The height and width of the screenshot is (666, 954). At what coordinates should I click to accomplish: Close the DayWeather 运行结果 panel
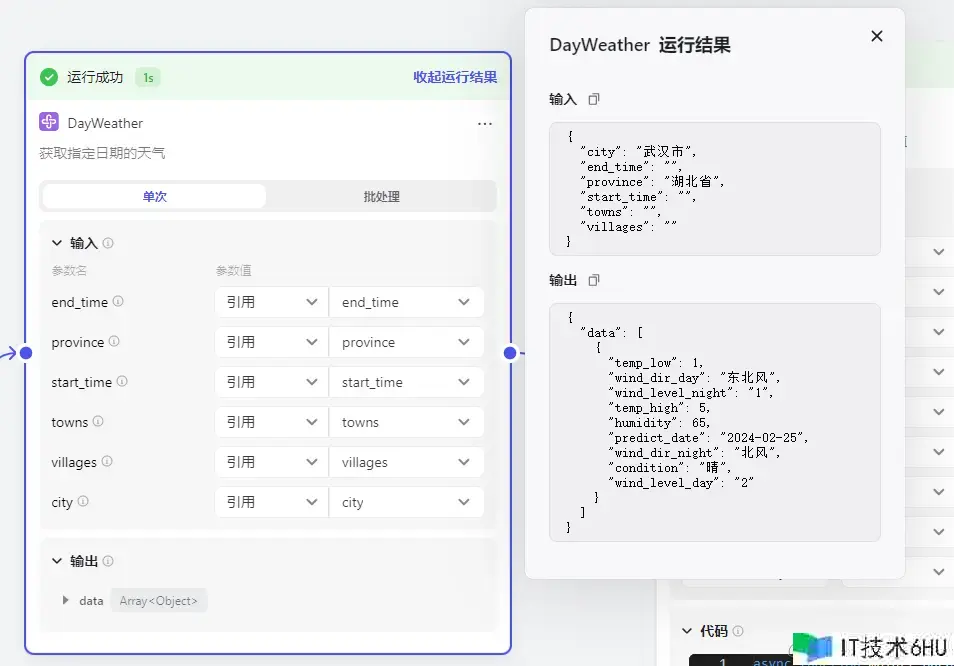coord(877,36)
